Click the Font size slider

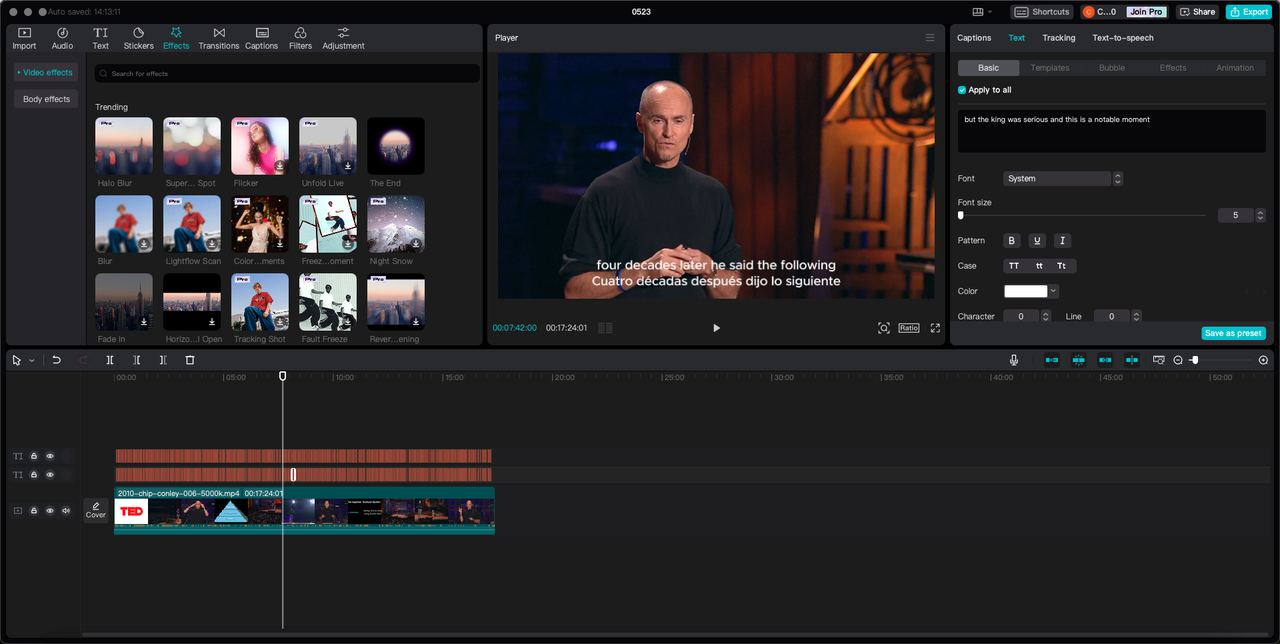(1082, 215)
